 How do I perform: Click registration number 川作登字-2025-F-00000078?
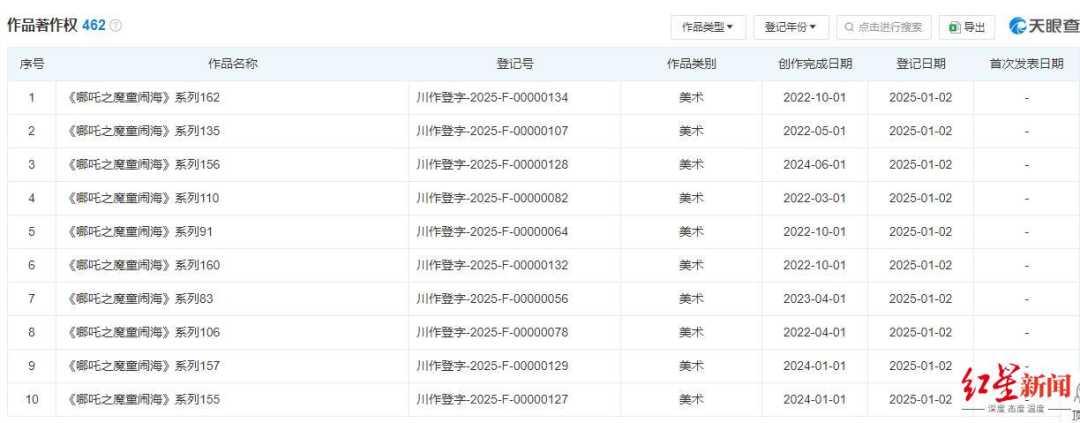(x=492, y=333)
